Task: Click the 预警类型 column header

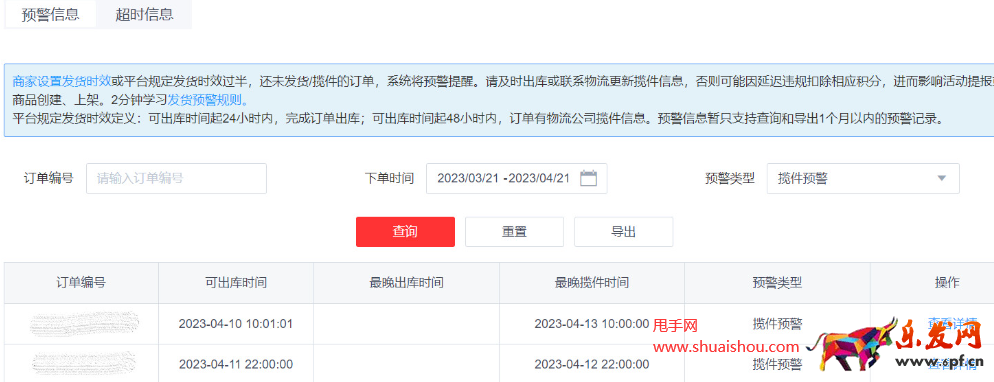Action: click(x=777, y=283)
